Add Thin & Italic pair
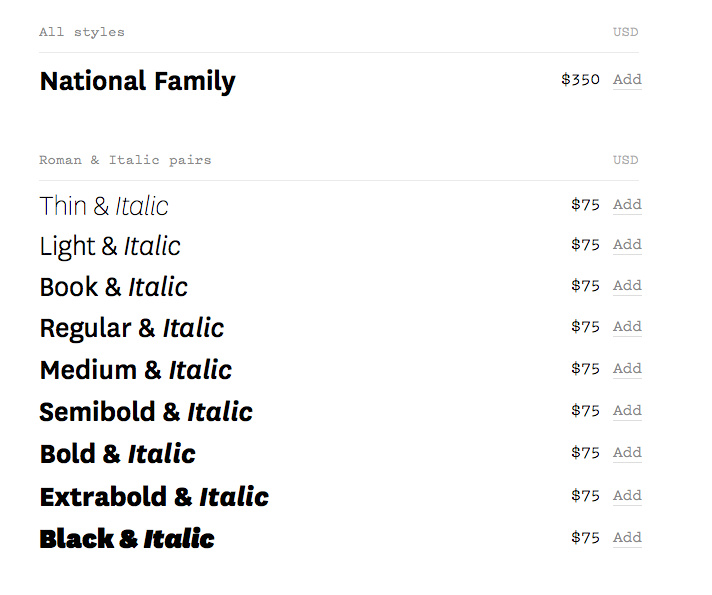 coord(627,205)
